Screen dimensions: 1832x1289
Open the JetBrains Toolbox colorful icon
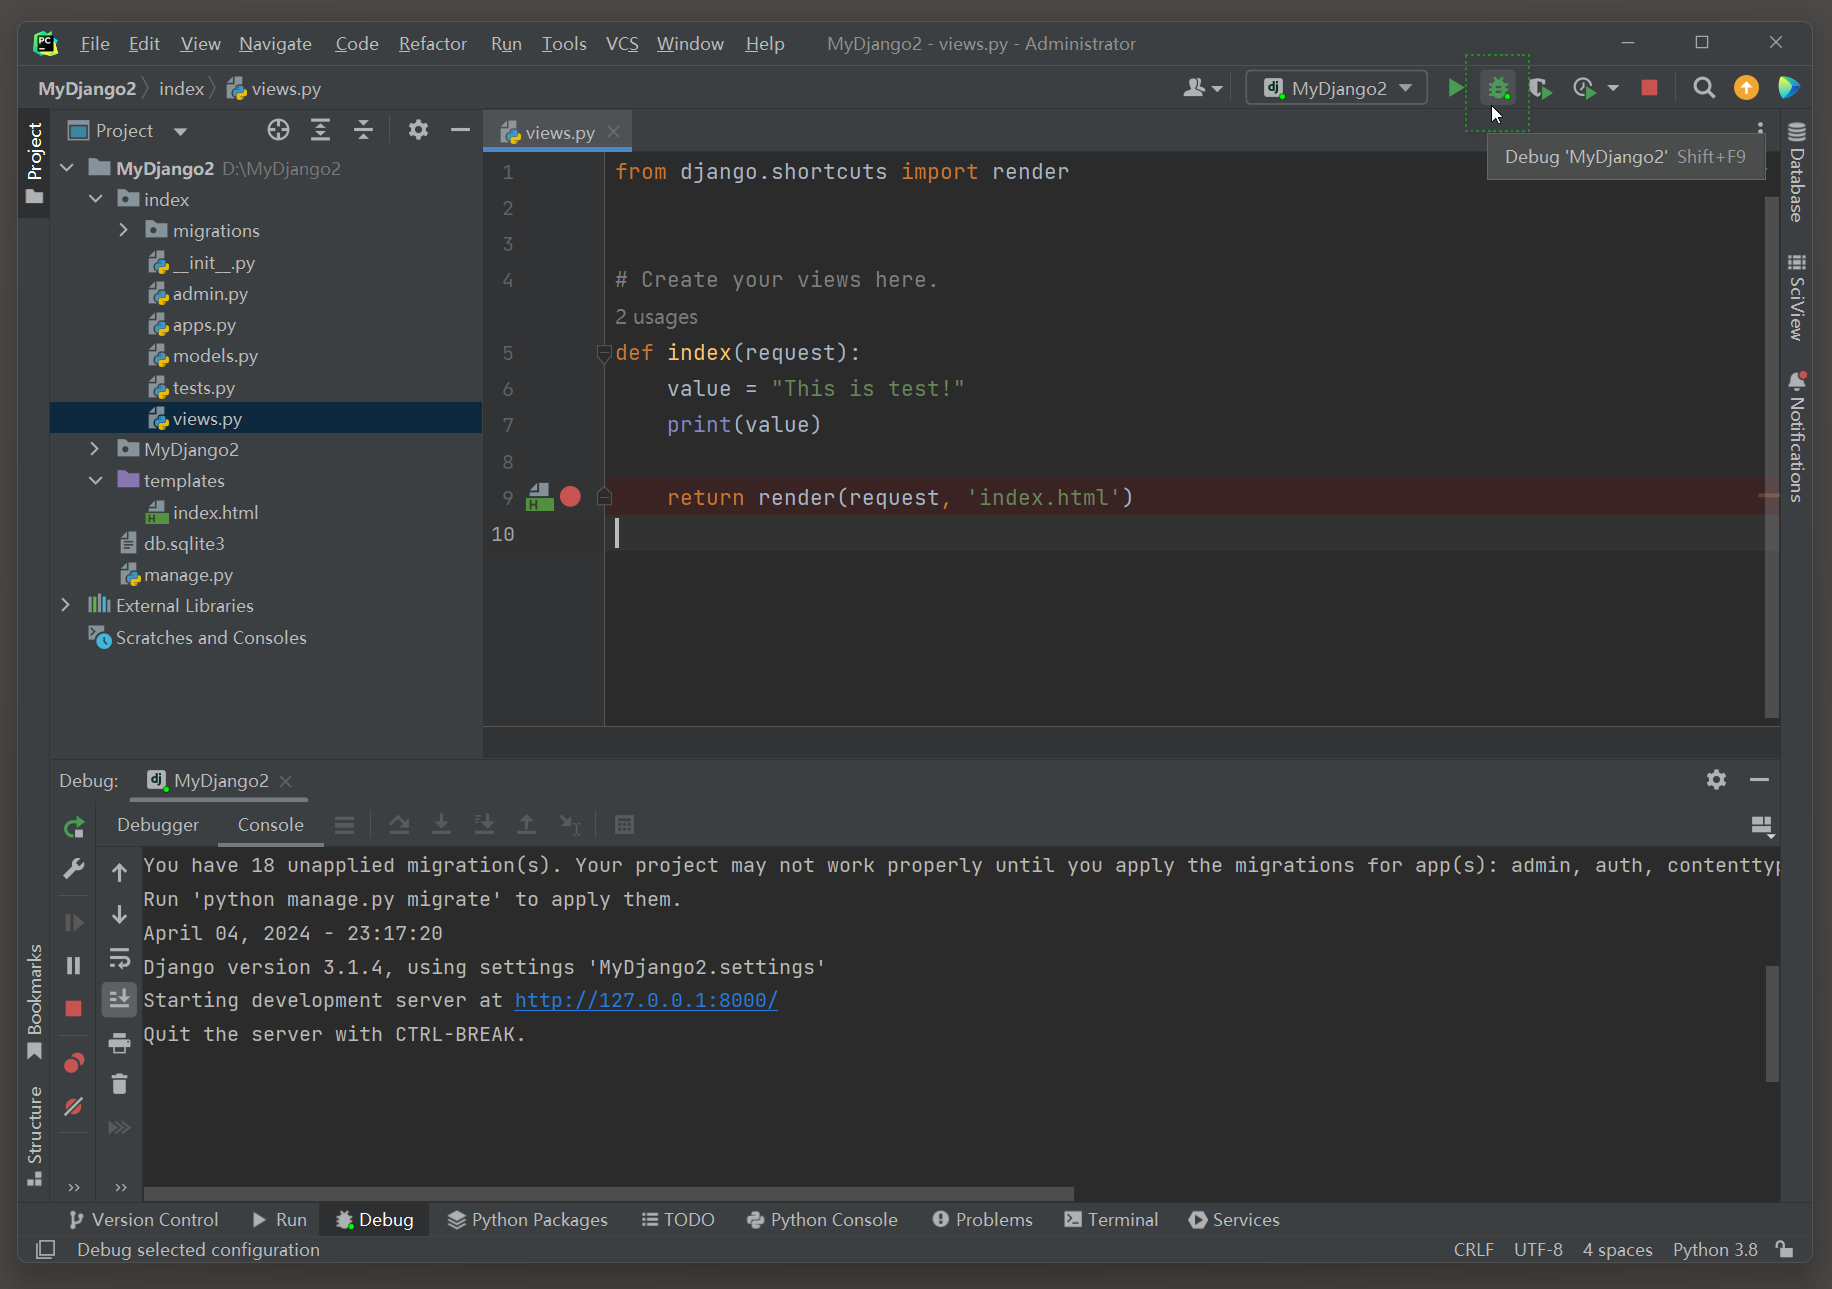[1788, 88]
